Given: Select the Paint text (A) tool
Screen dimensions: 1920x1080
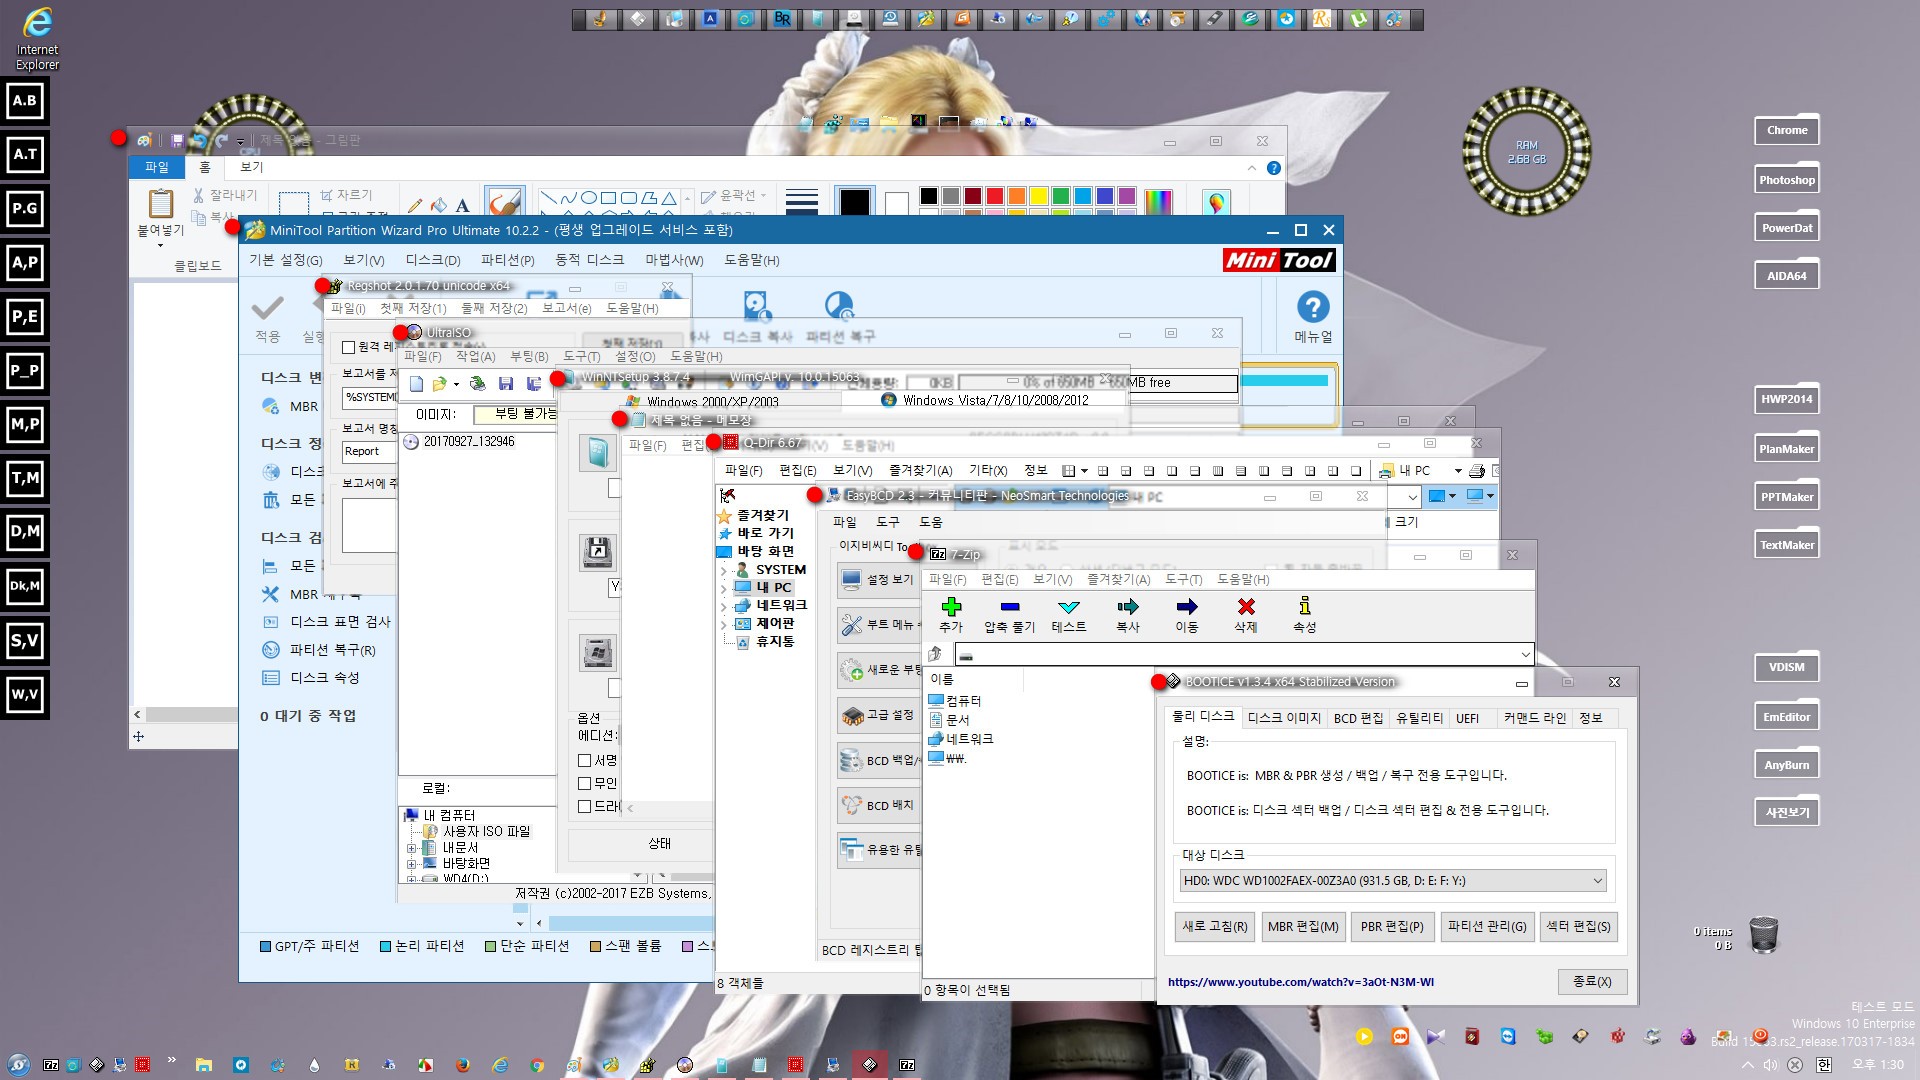Looking at the screenshot, I should point(462,205).
